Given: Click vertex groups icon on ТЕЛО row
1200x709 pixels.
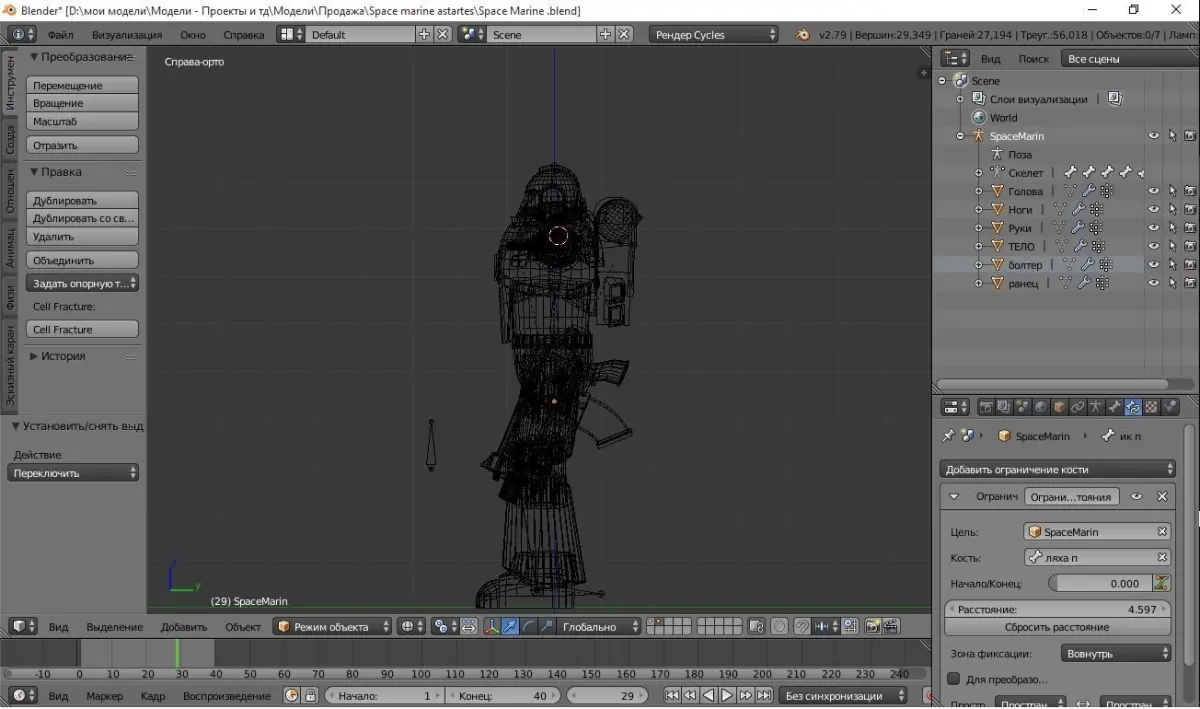Looking at the screenshot, I should [1097, 246].
